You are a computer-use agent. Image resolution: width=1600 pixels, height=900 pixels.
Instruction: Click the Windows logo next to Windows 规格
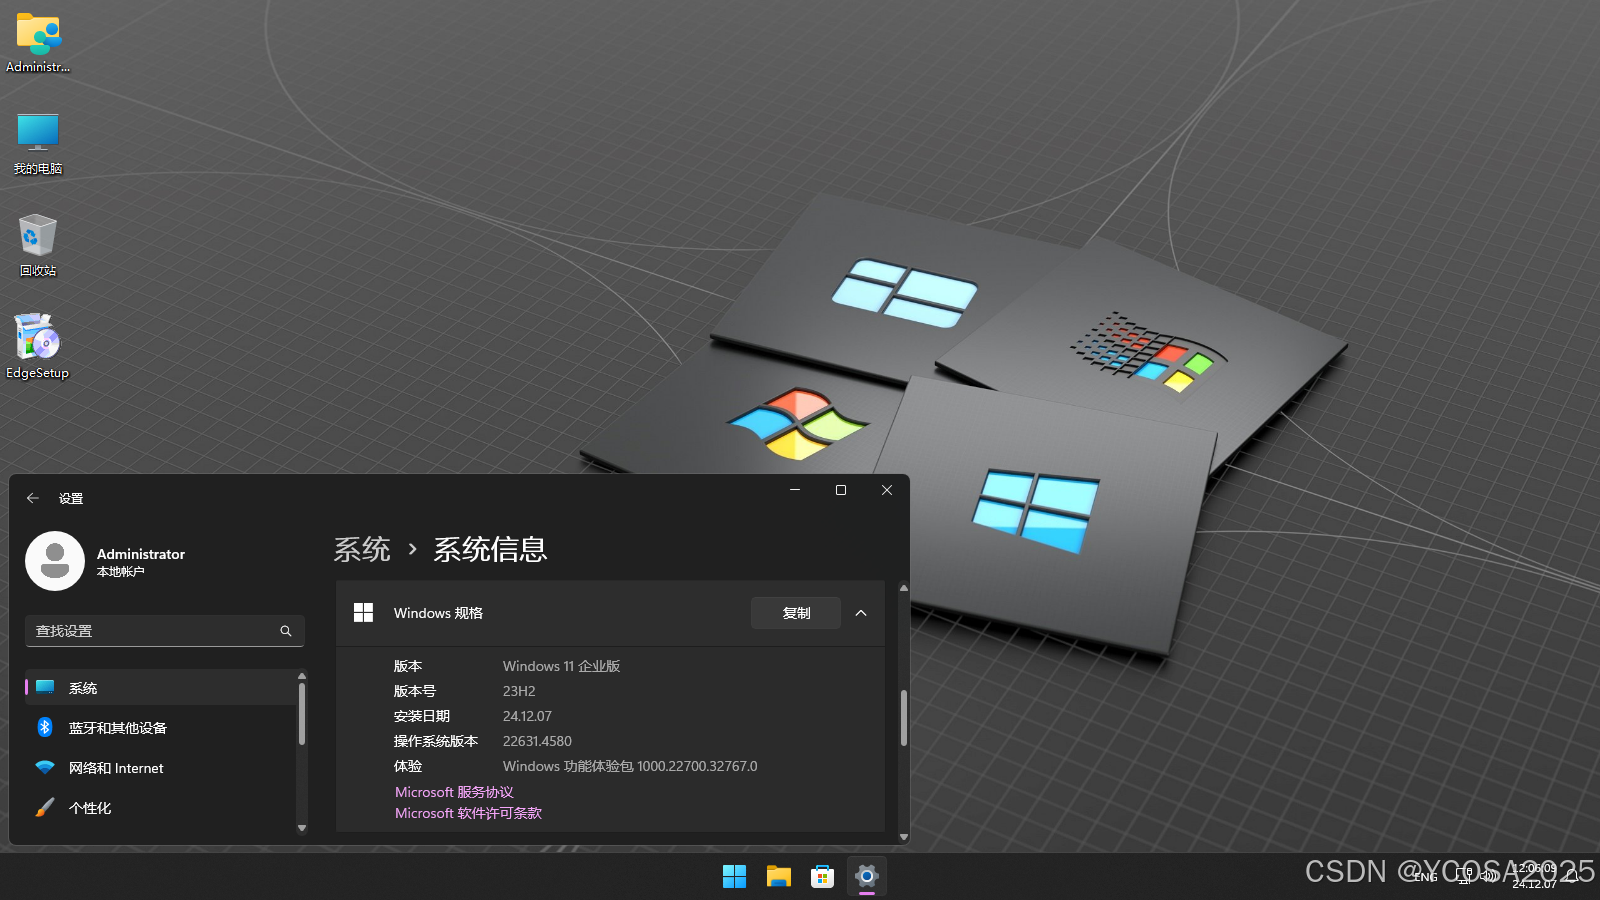(x=363, y=613)
